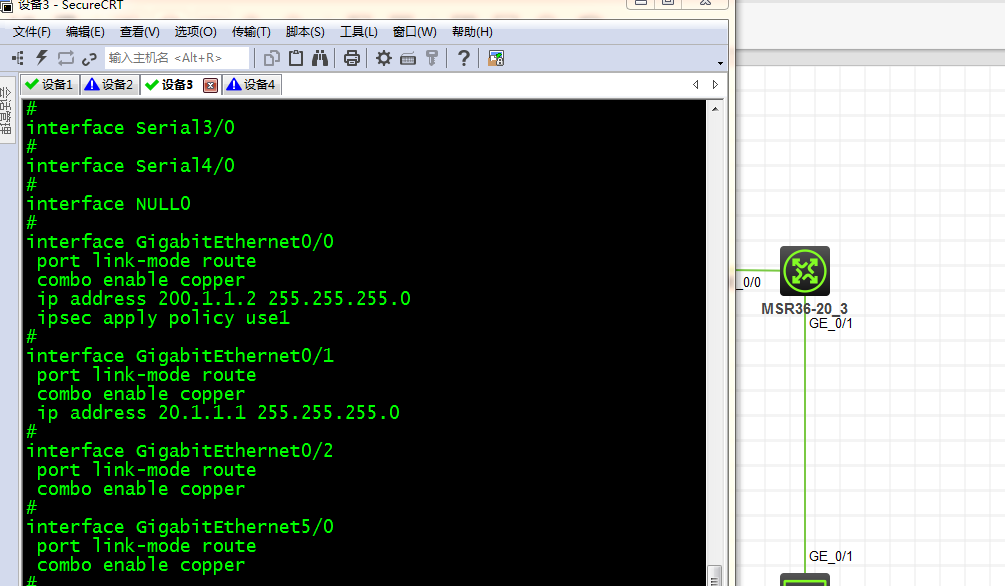
Task: Open the 编辑(E) menu
Action: [85, 32]
